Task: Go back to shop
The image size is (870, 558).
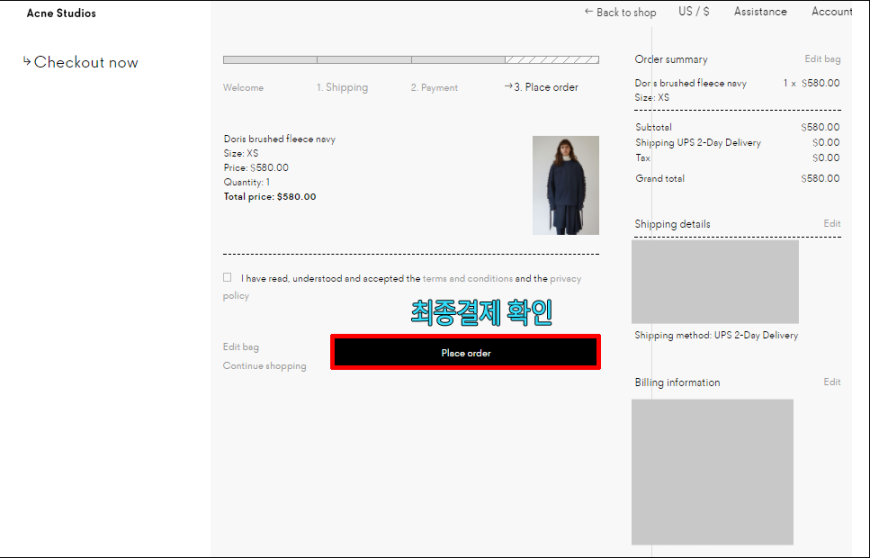Action: click(x=620, y=12)
